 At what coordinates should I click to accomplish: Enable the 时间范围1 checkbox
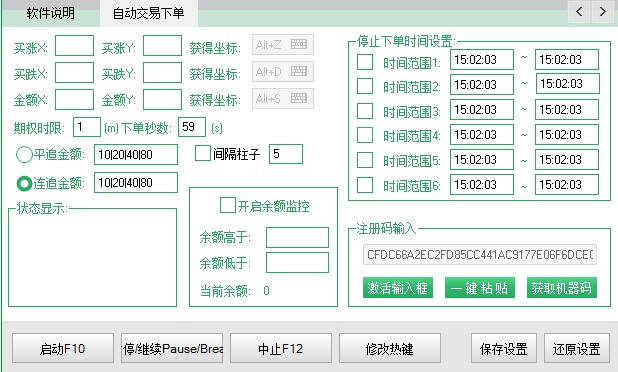point(365,62)
